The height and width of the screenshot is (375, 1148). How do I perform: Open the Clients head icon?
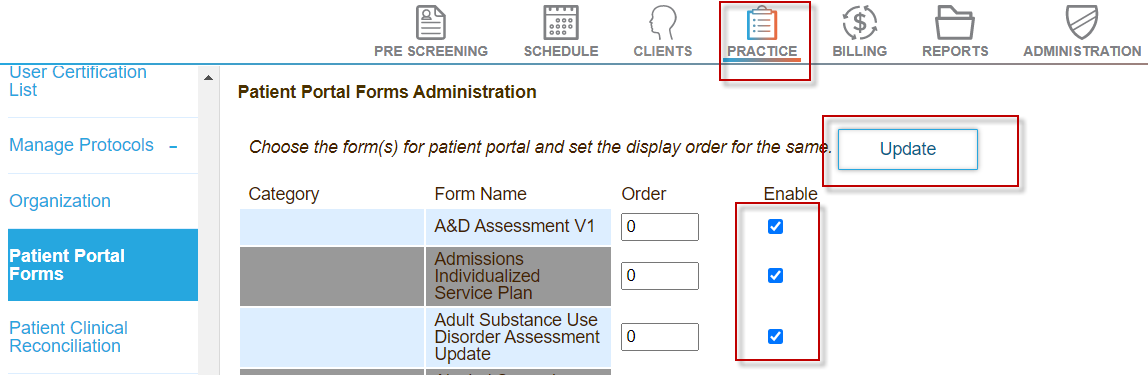click(663, 23)
